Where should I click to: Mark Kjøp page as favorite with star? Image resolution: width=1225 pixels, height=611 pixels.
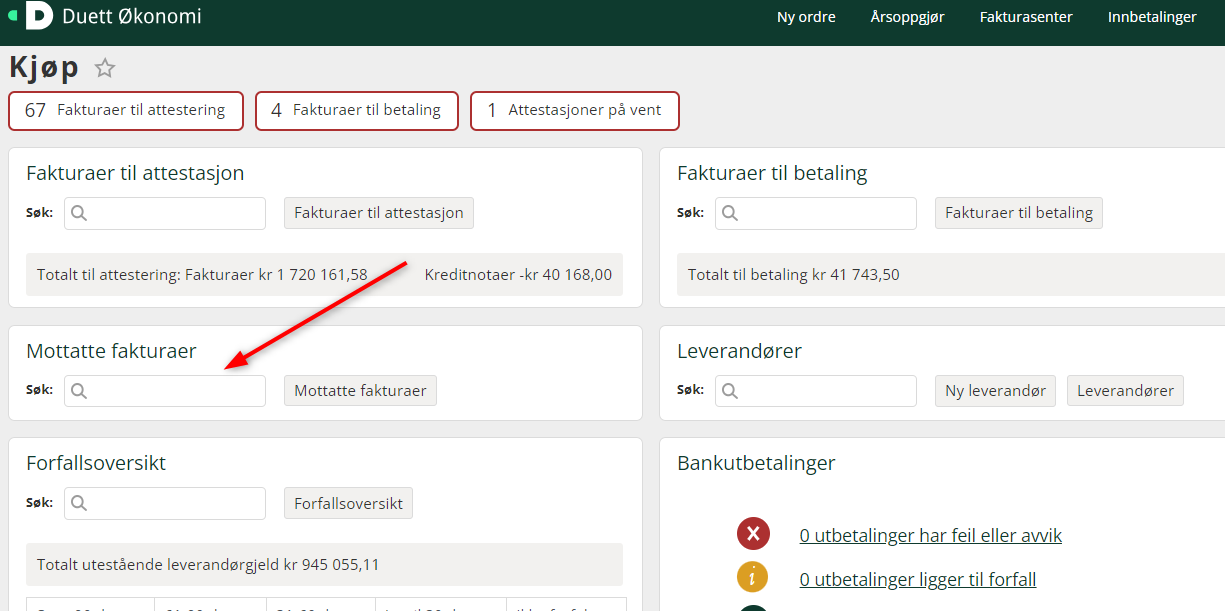(x=105, y=68)
